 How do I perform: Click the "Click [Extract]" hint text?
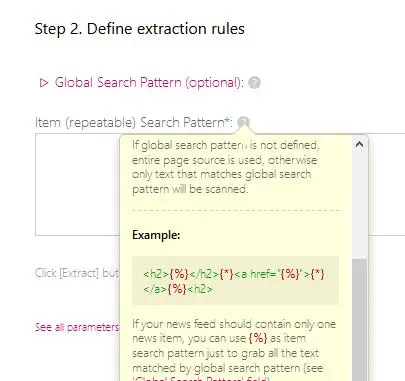pos(77,273)
